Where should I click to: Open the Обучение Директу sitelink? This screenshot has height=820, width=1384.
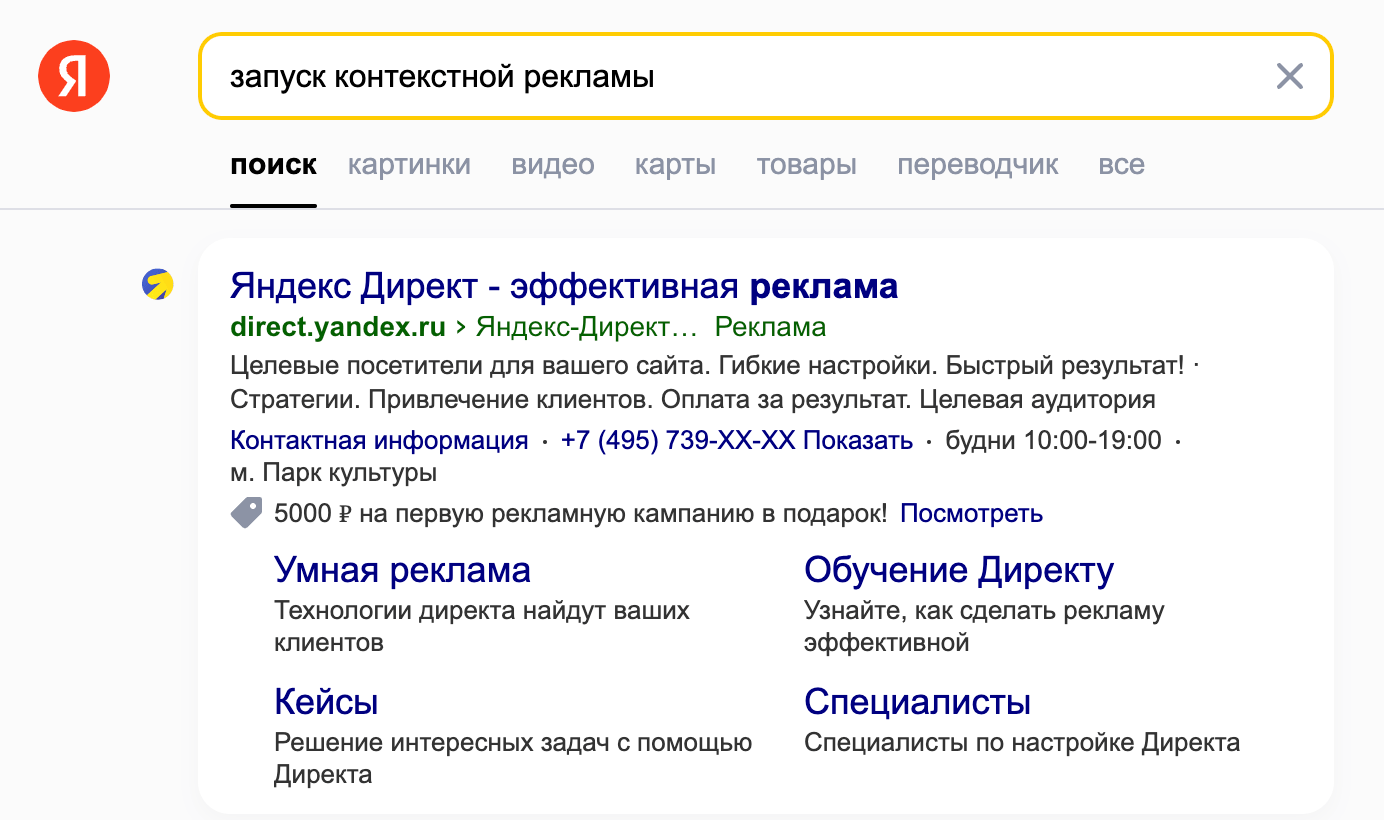point(958,570)
